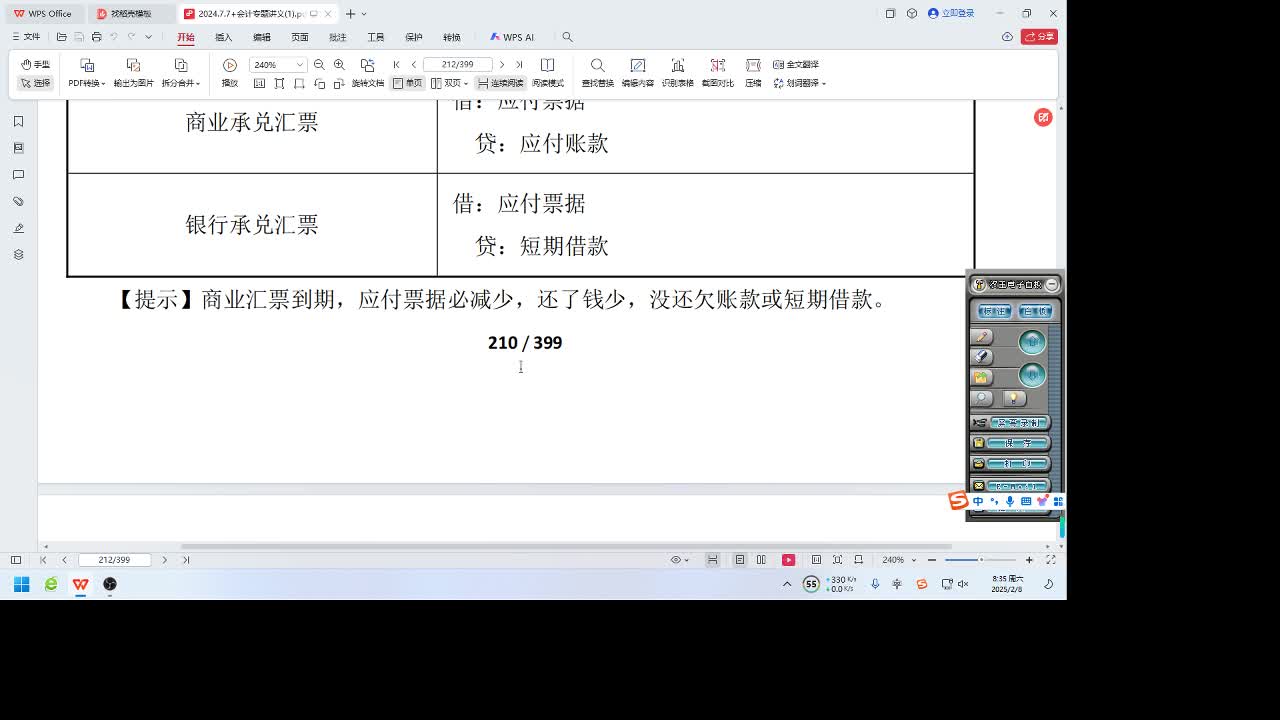Switch to the 工具 ribbon tab
Viewport: 1280px width, 720px height.
point(376,37)
